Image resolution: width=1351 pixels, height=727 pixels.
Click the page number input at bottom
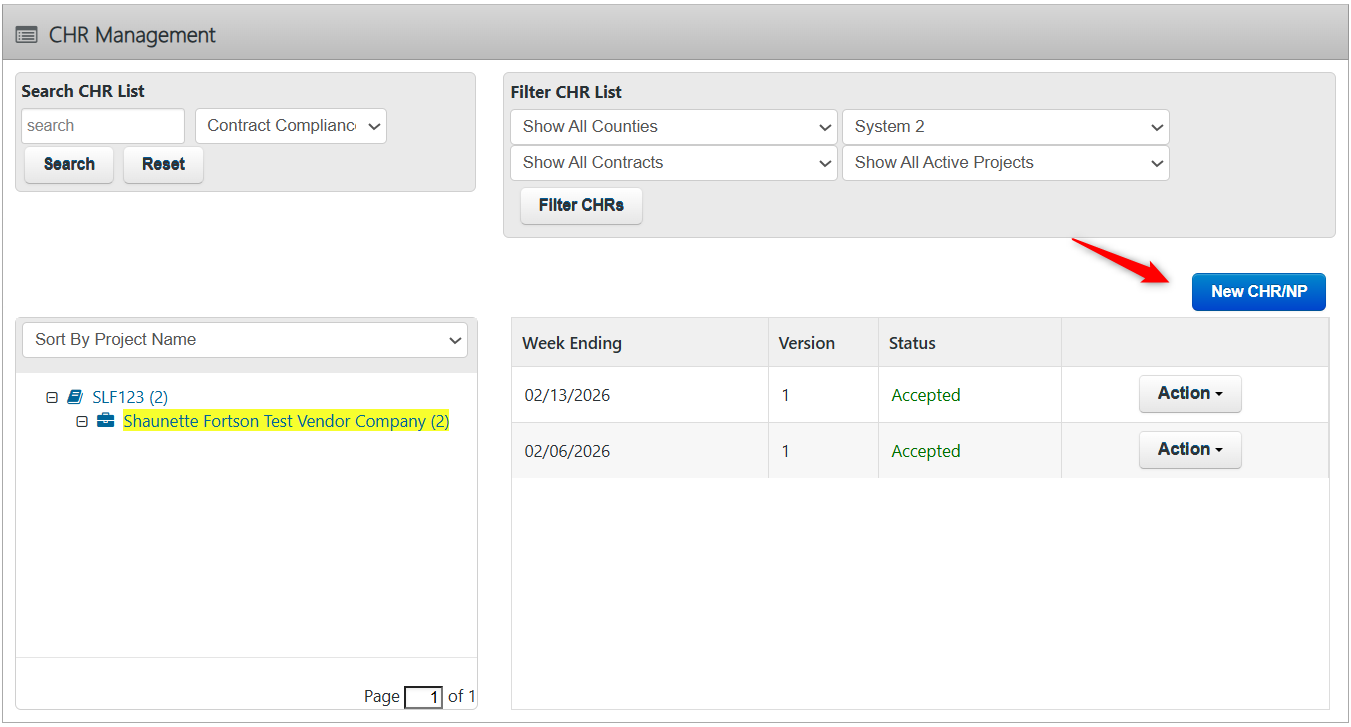tap(423, 697)
